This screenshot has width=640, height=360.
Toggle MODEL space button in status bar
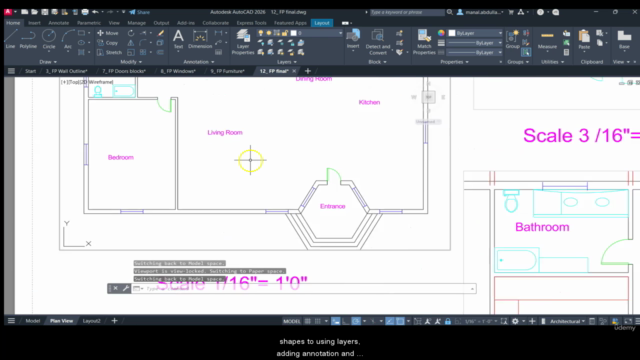(291, 321)
